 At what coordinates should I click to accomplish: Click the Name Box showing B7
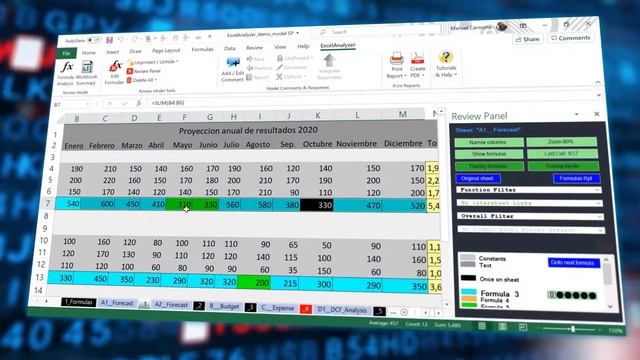pyautogui.click(x=71, y=104)
